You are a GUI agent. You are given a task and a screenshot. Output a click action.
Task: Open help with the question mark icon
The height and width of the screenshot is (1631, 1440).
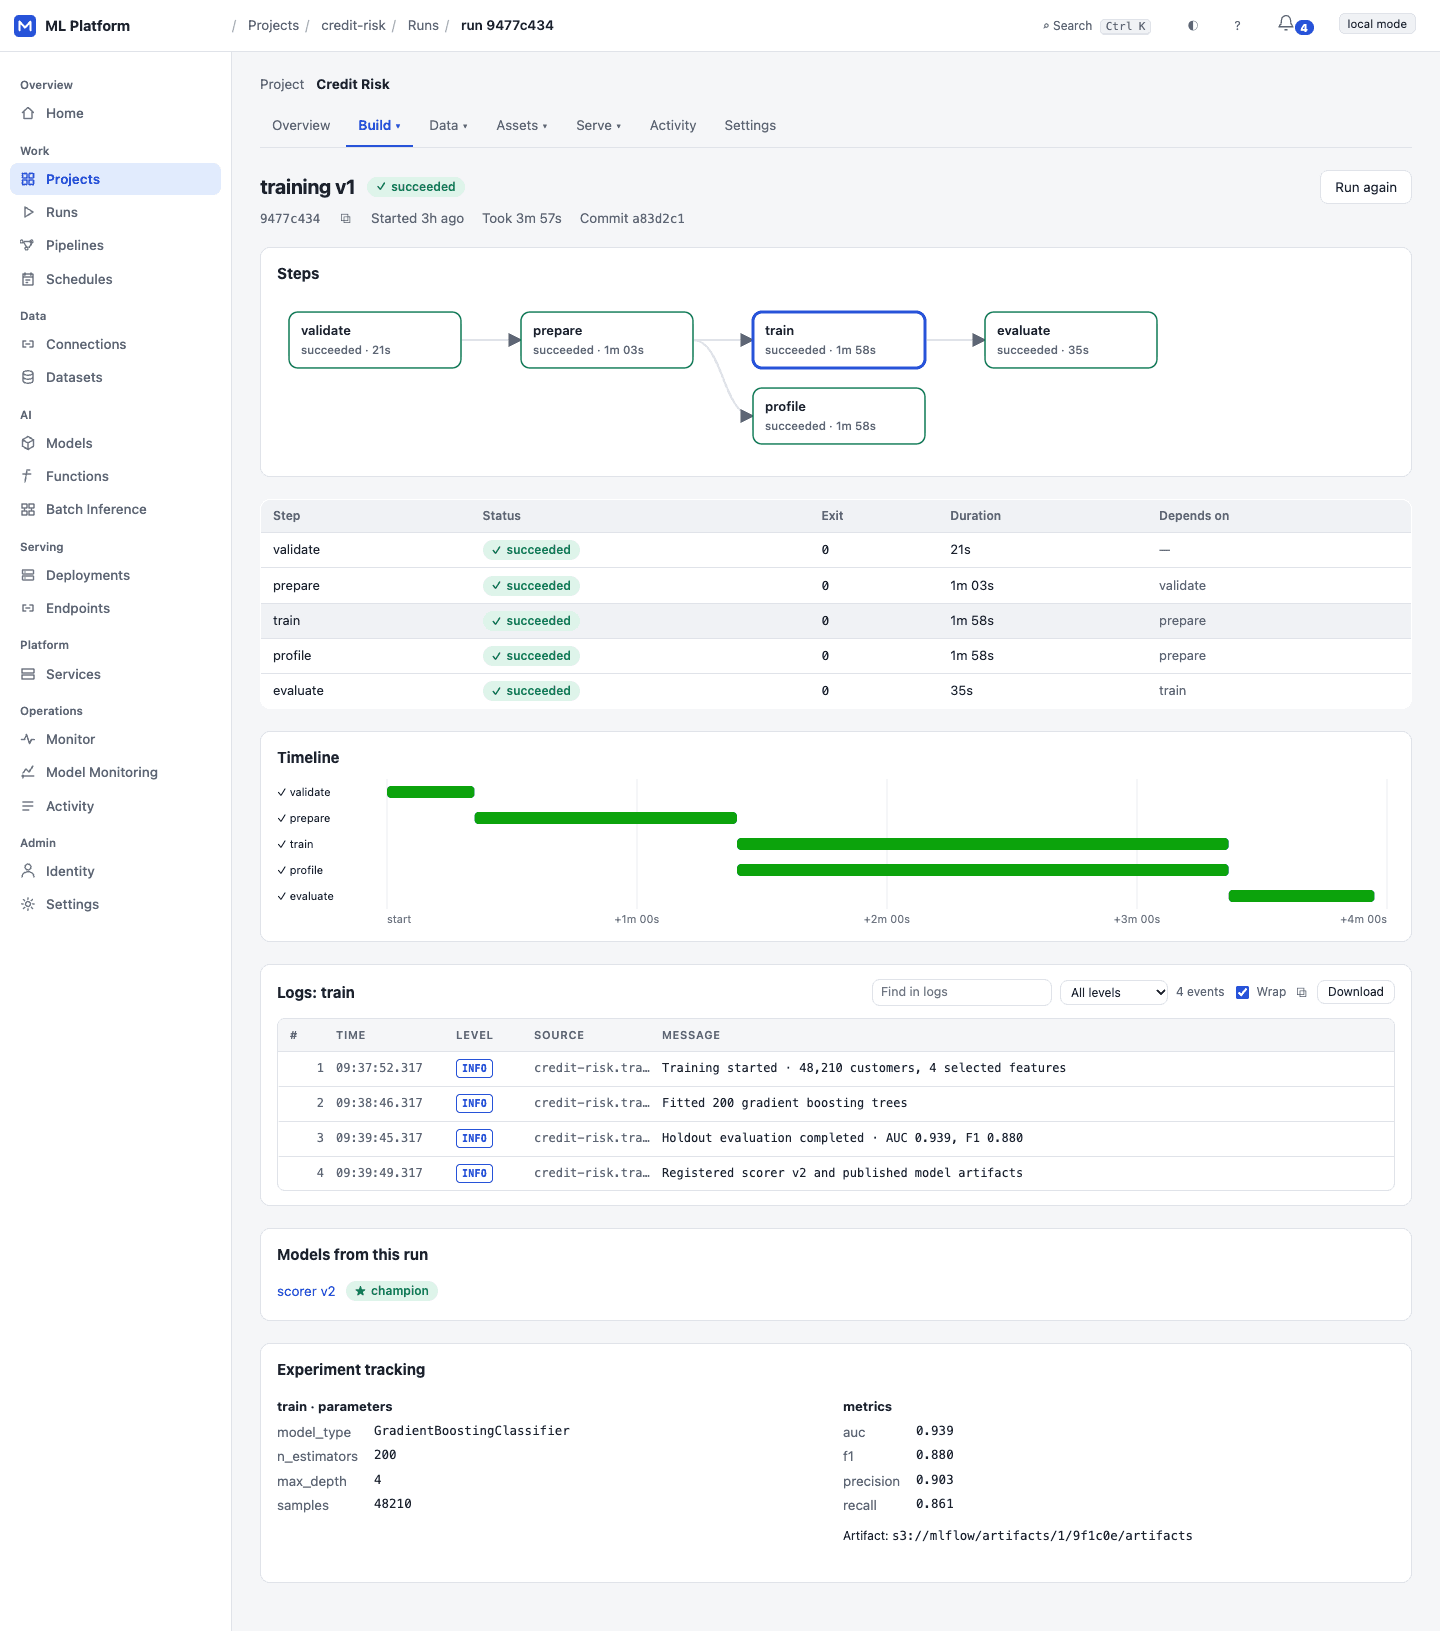(x=1237, y=26)
